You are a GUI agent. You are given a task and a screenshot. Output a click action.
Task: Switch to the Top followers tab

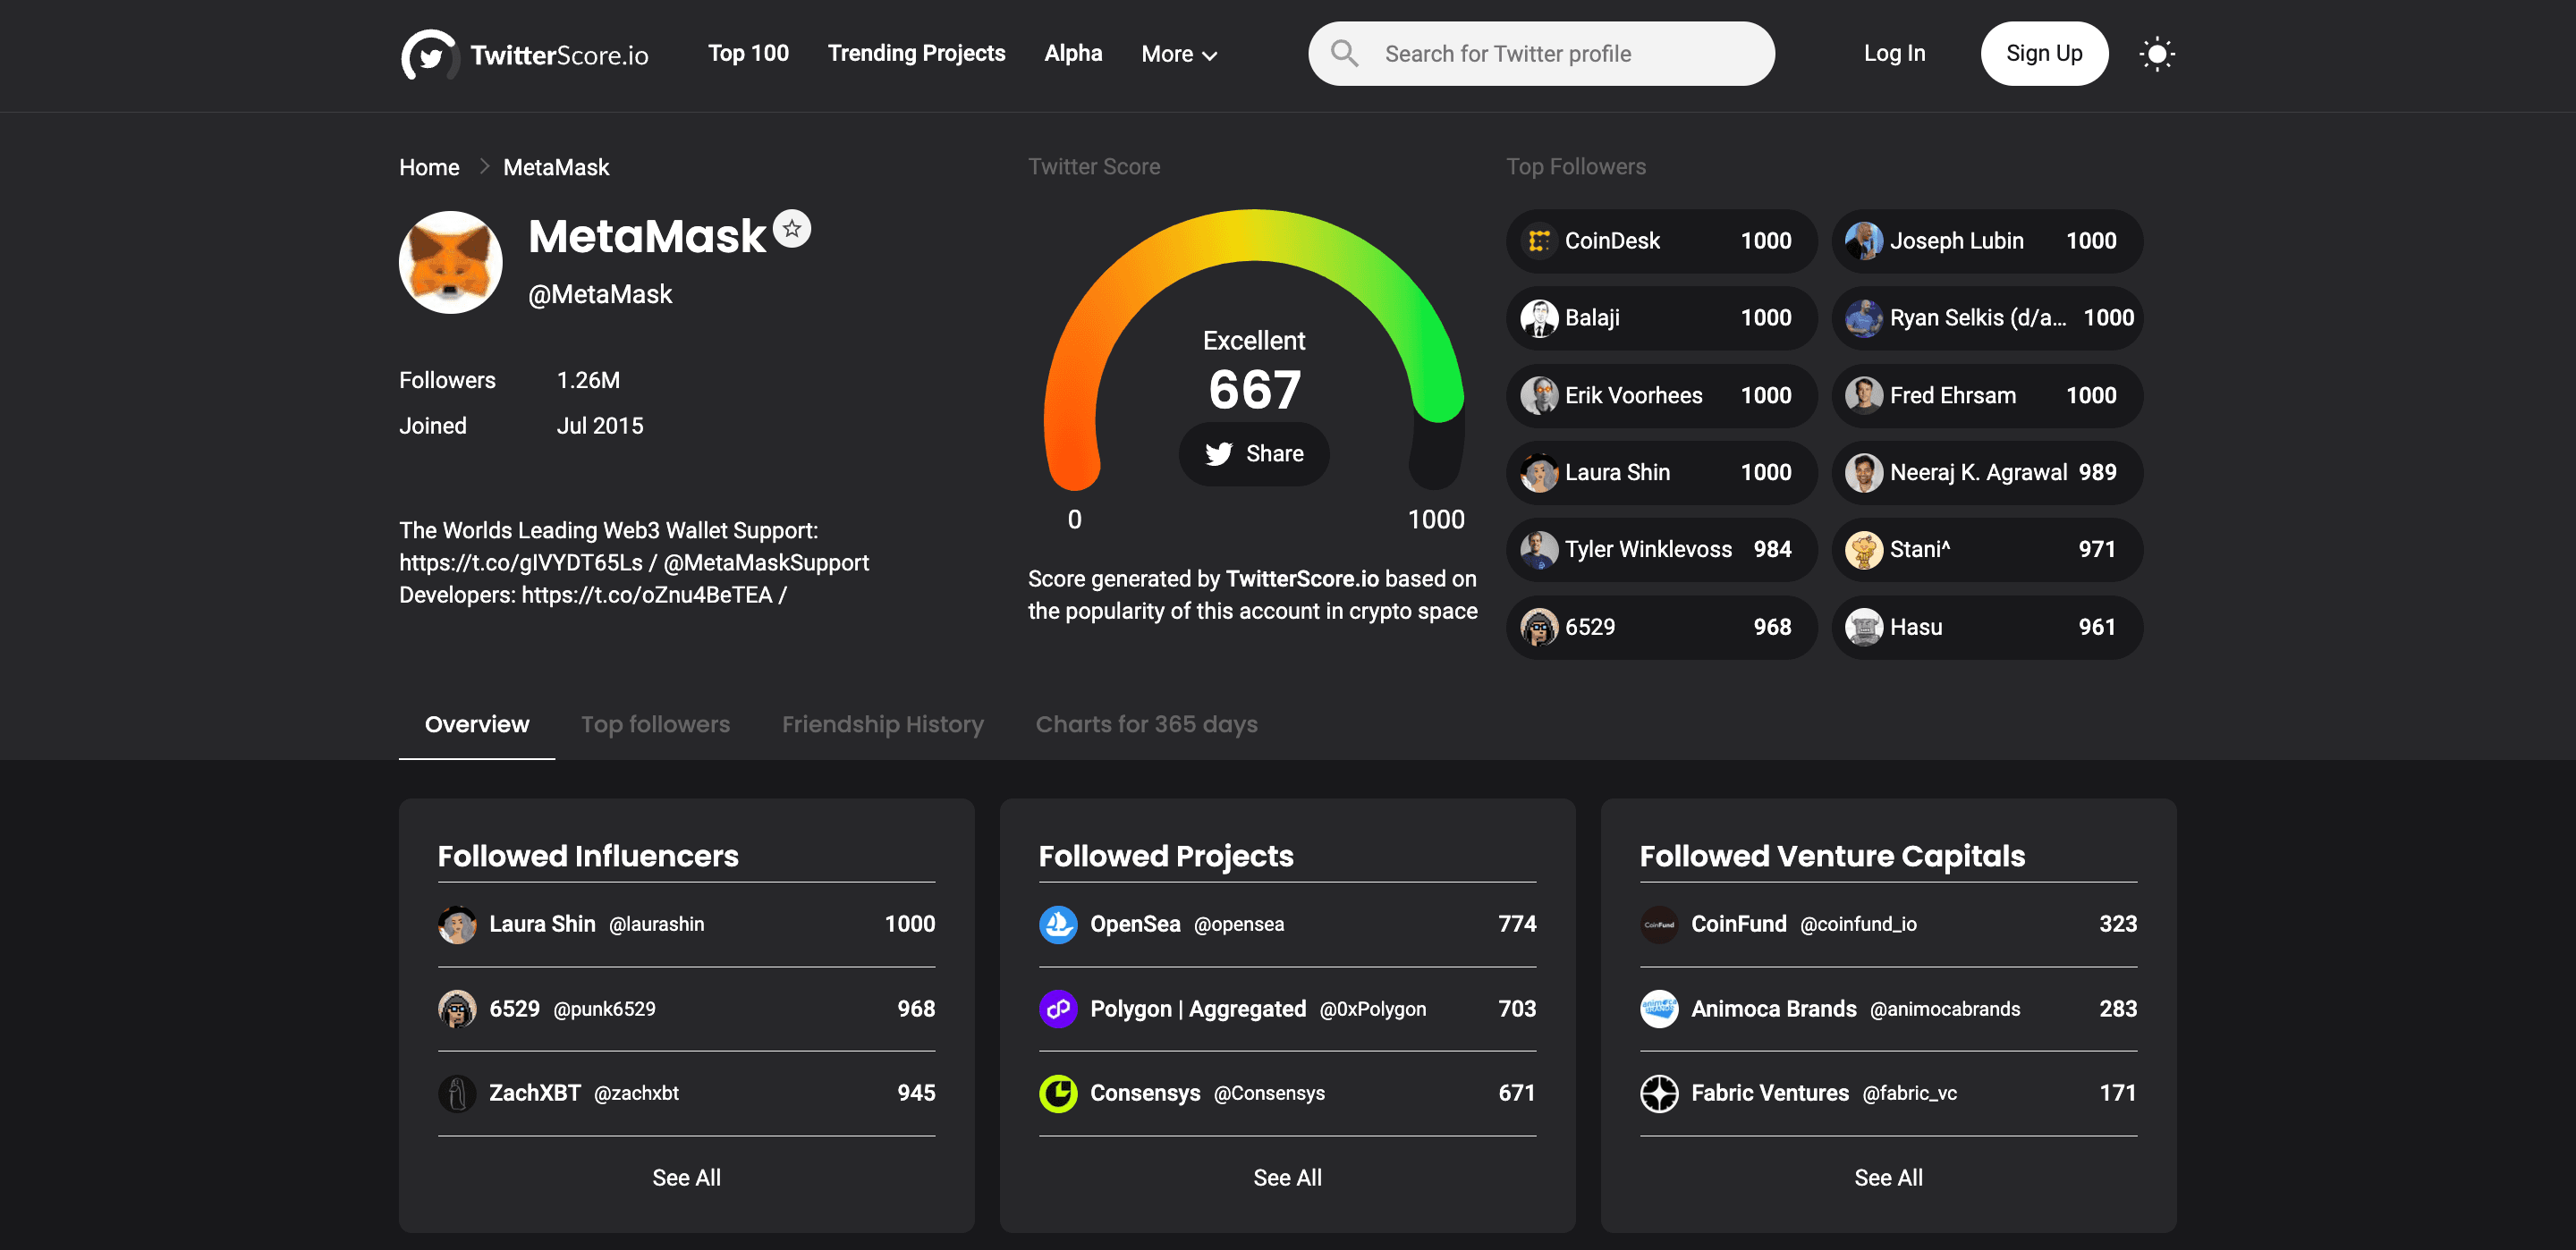(x=656, y=724)
